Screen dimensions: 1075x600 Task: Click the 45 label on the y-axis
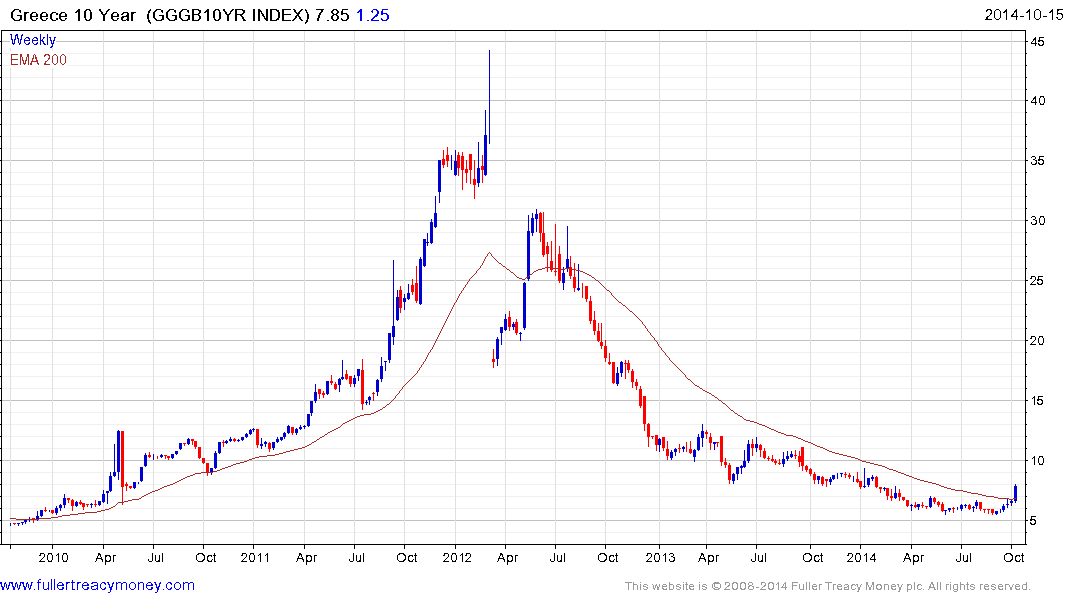click(1037, 42)
